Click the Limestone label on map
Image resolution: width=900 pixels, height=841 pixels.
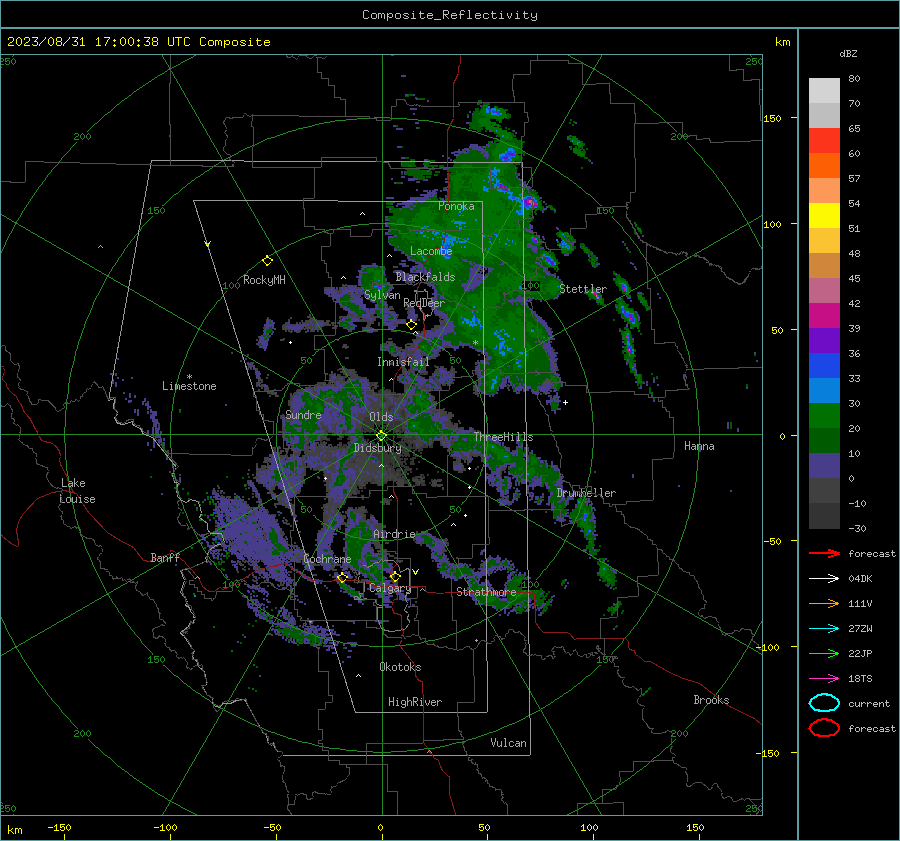click(x=189, y=386)
